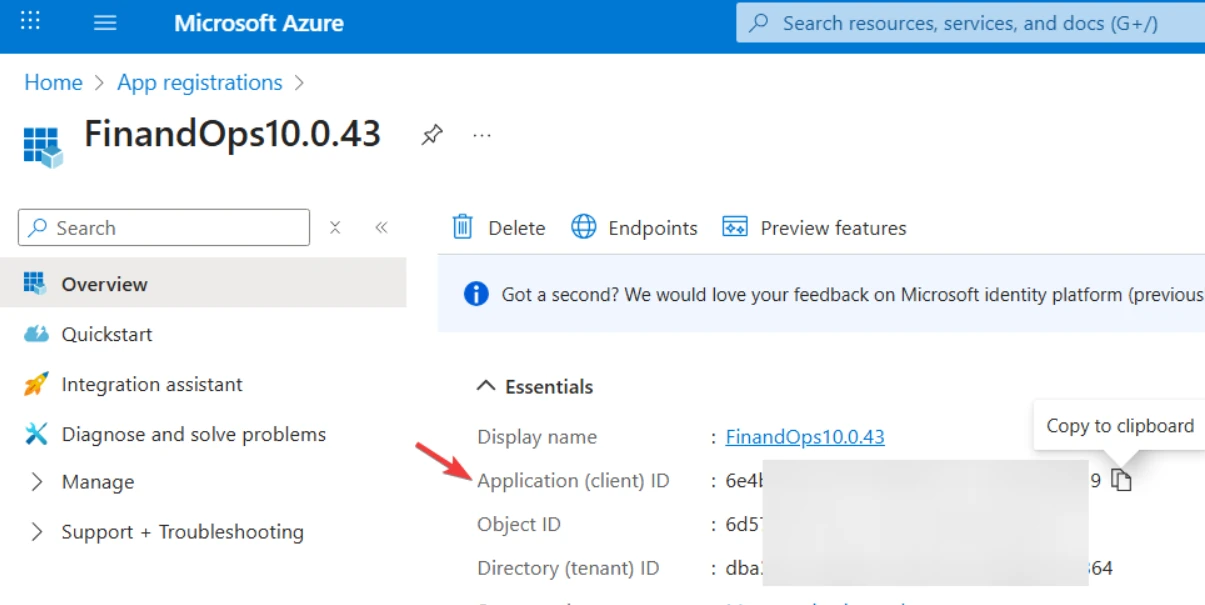Click the global resource search box
This screenshot has height=605, width=1205.
click(970, 23)
